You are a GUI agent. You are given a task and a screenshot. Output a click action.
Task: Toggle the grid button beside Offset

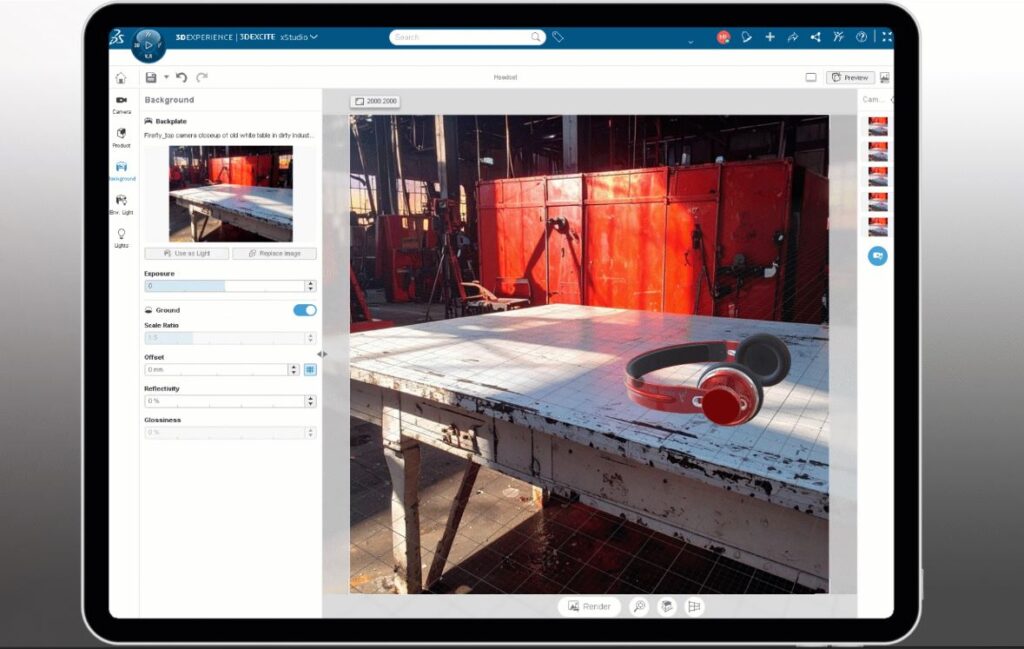tap(310, 369)
